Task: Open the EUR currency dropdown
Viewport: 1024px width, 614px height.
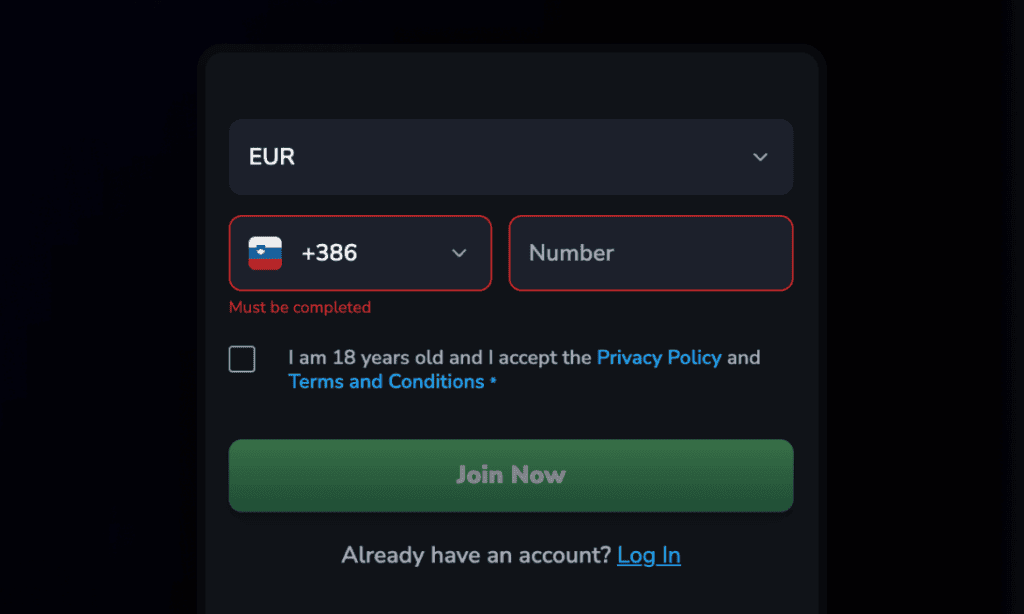Action: point(511,157)
